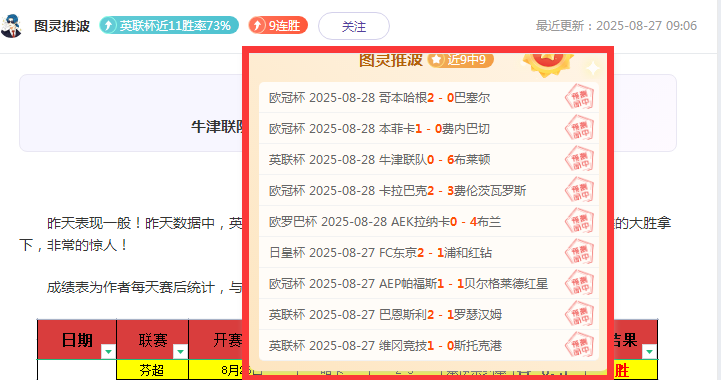Screen dimensions: 721x380
Task: Open the 图灵推波 author name
Action: tap(62, 26)
